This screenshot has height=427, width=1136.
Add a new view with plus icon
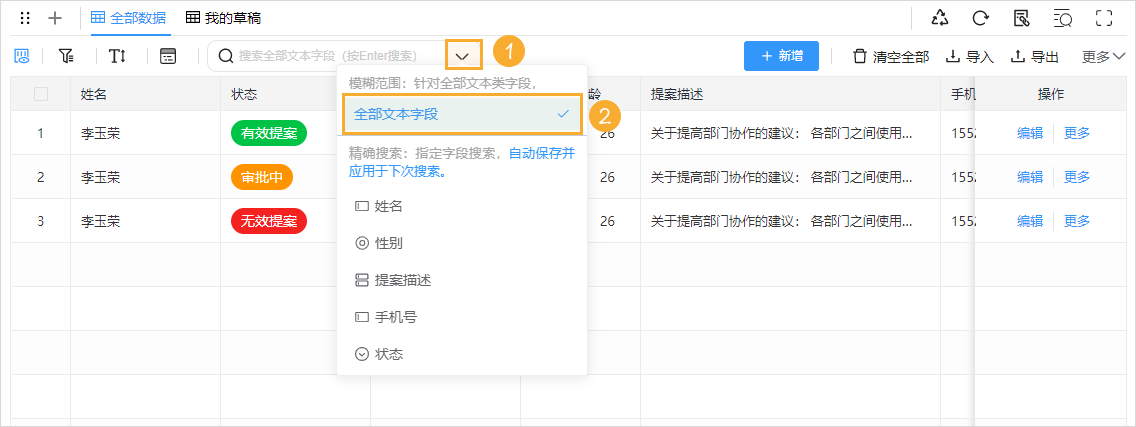tap(54, 18)
